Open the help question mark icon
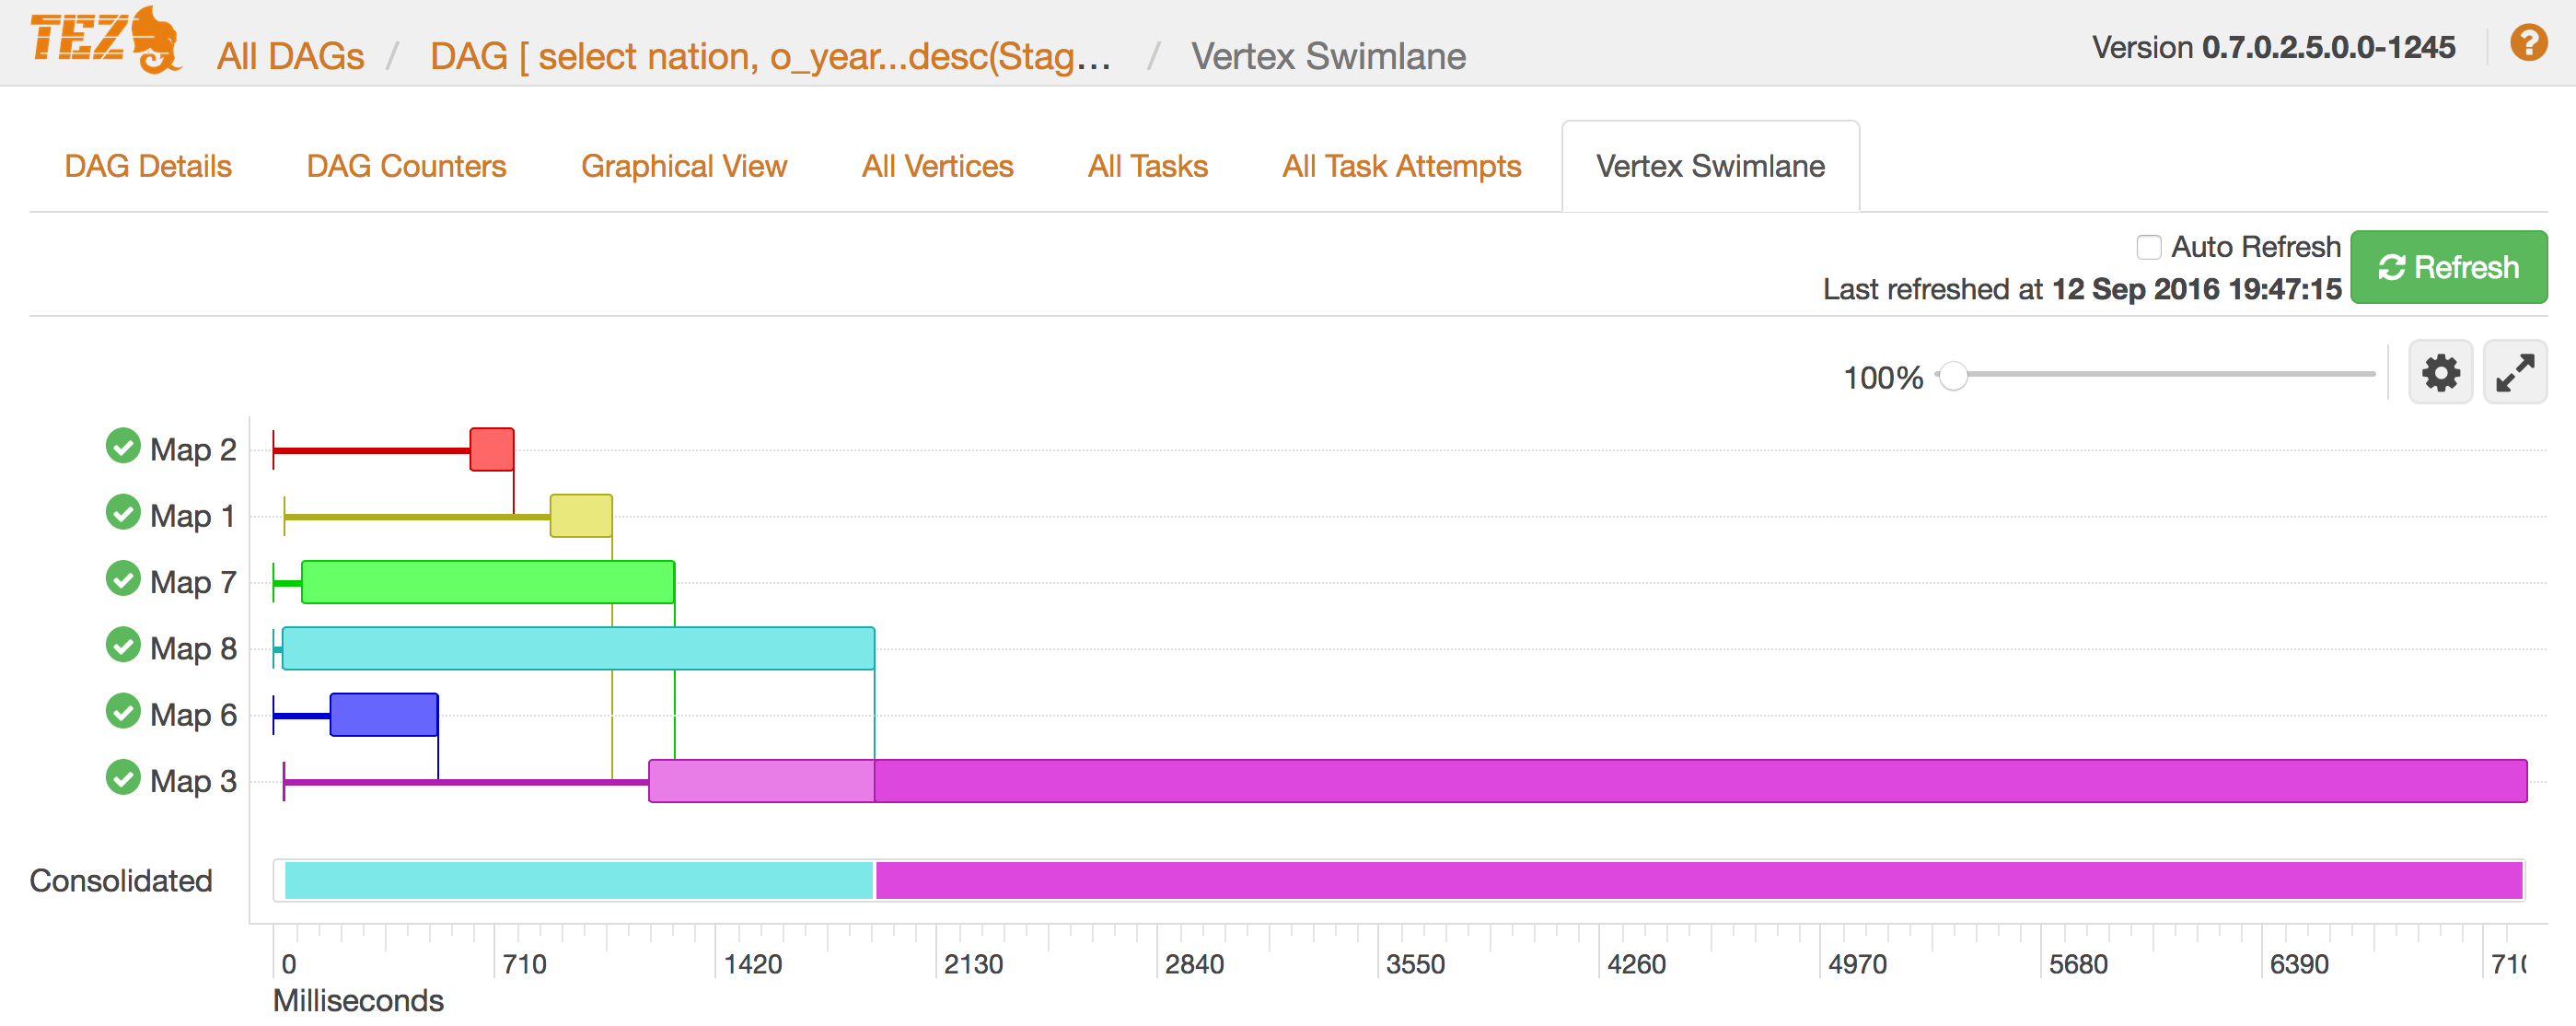 2527,43
